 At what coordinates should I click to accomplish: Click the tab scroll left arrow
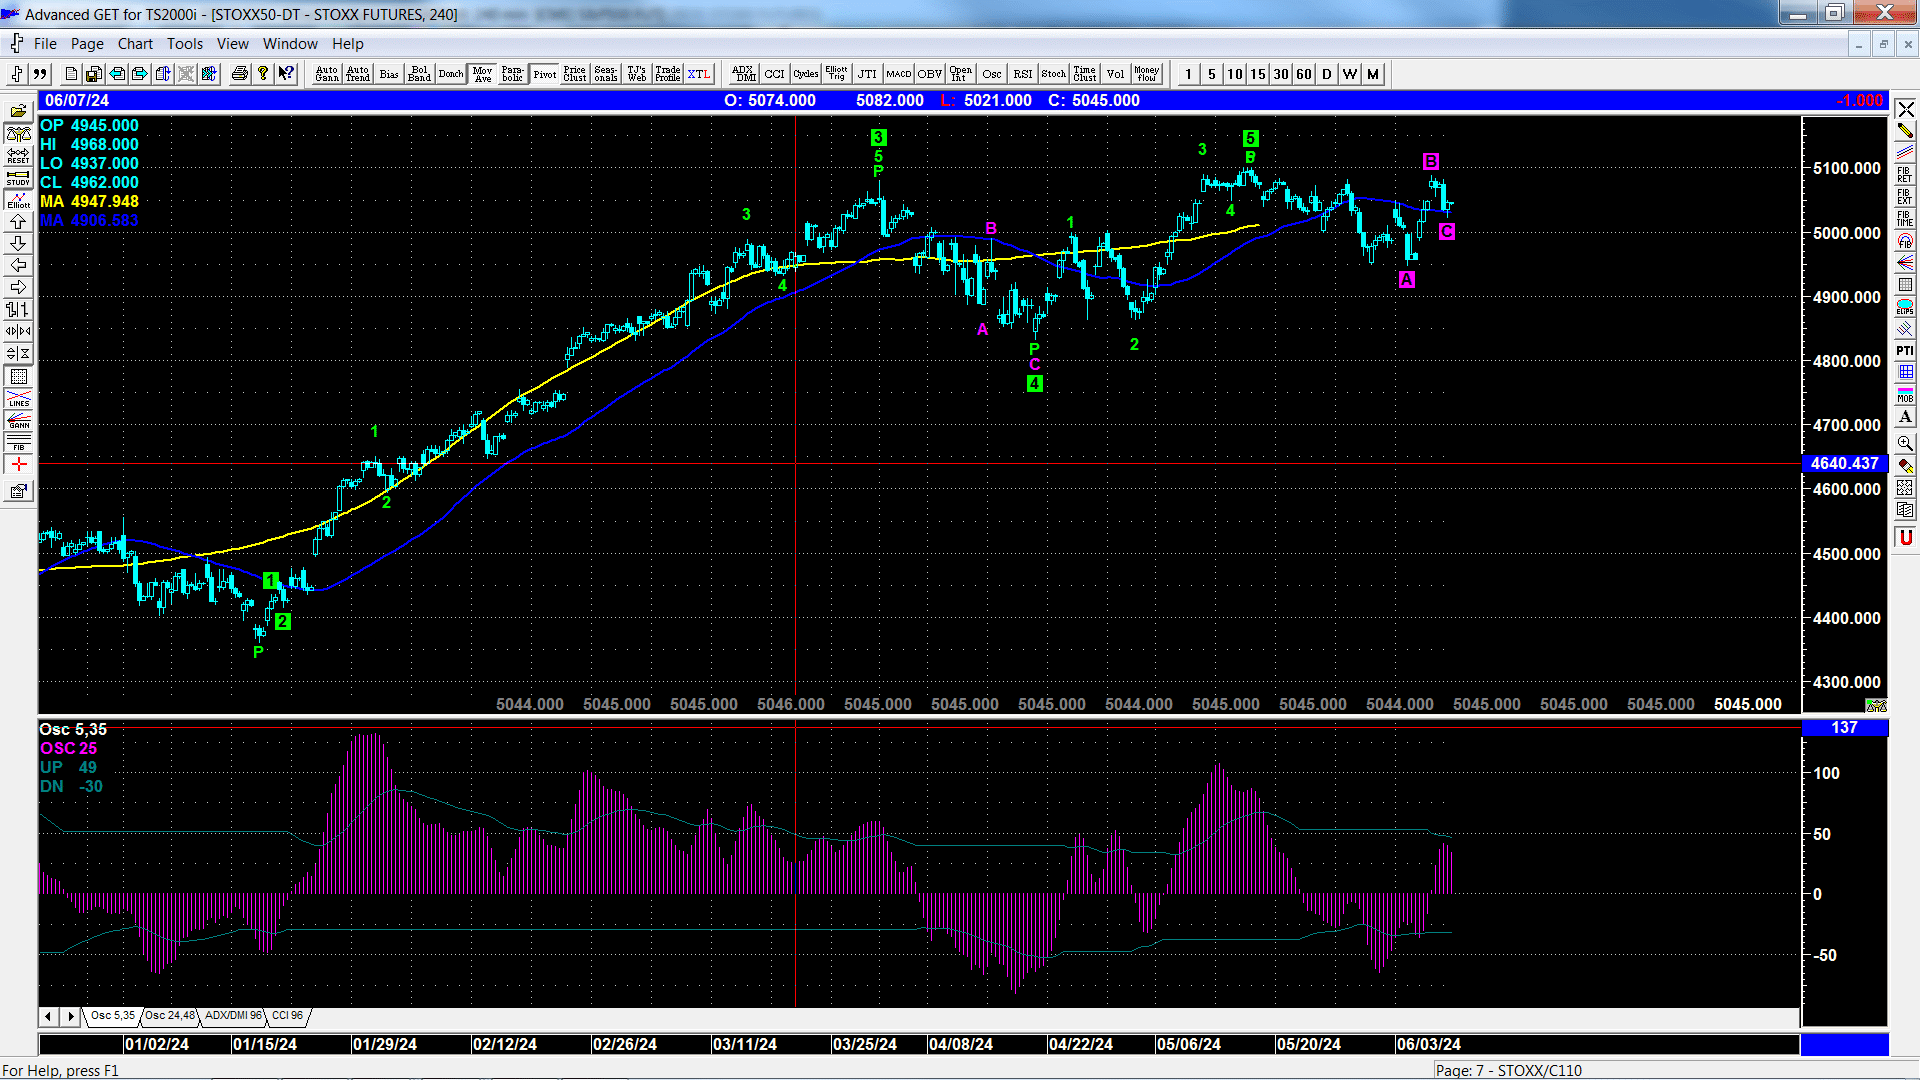click(48, 1016)
